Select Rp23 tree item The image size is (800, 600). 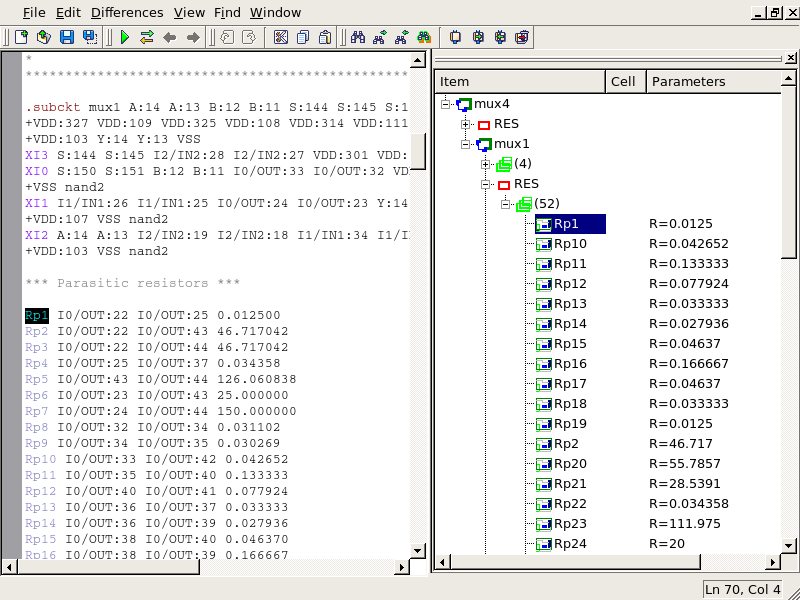[x=570, y=524]
